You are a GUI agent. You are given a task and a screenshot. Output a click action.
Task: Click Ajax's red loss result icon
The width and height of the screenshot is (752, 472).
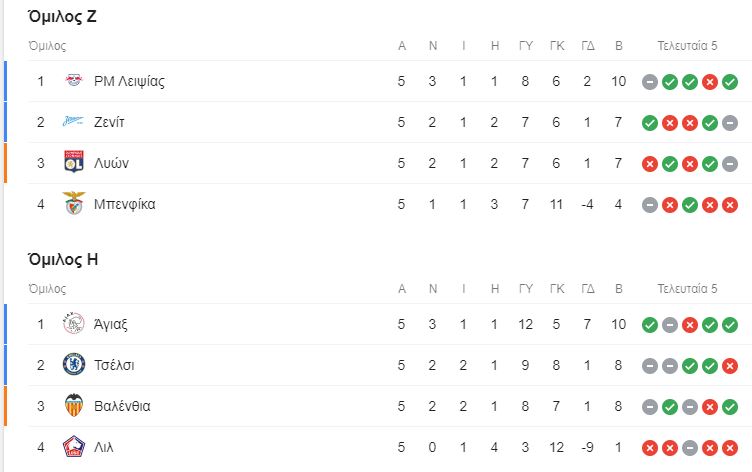[690, 325]
